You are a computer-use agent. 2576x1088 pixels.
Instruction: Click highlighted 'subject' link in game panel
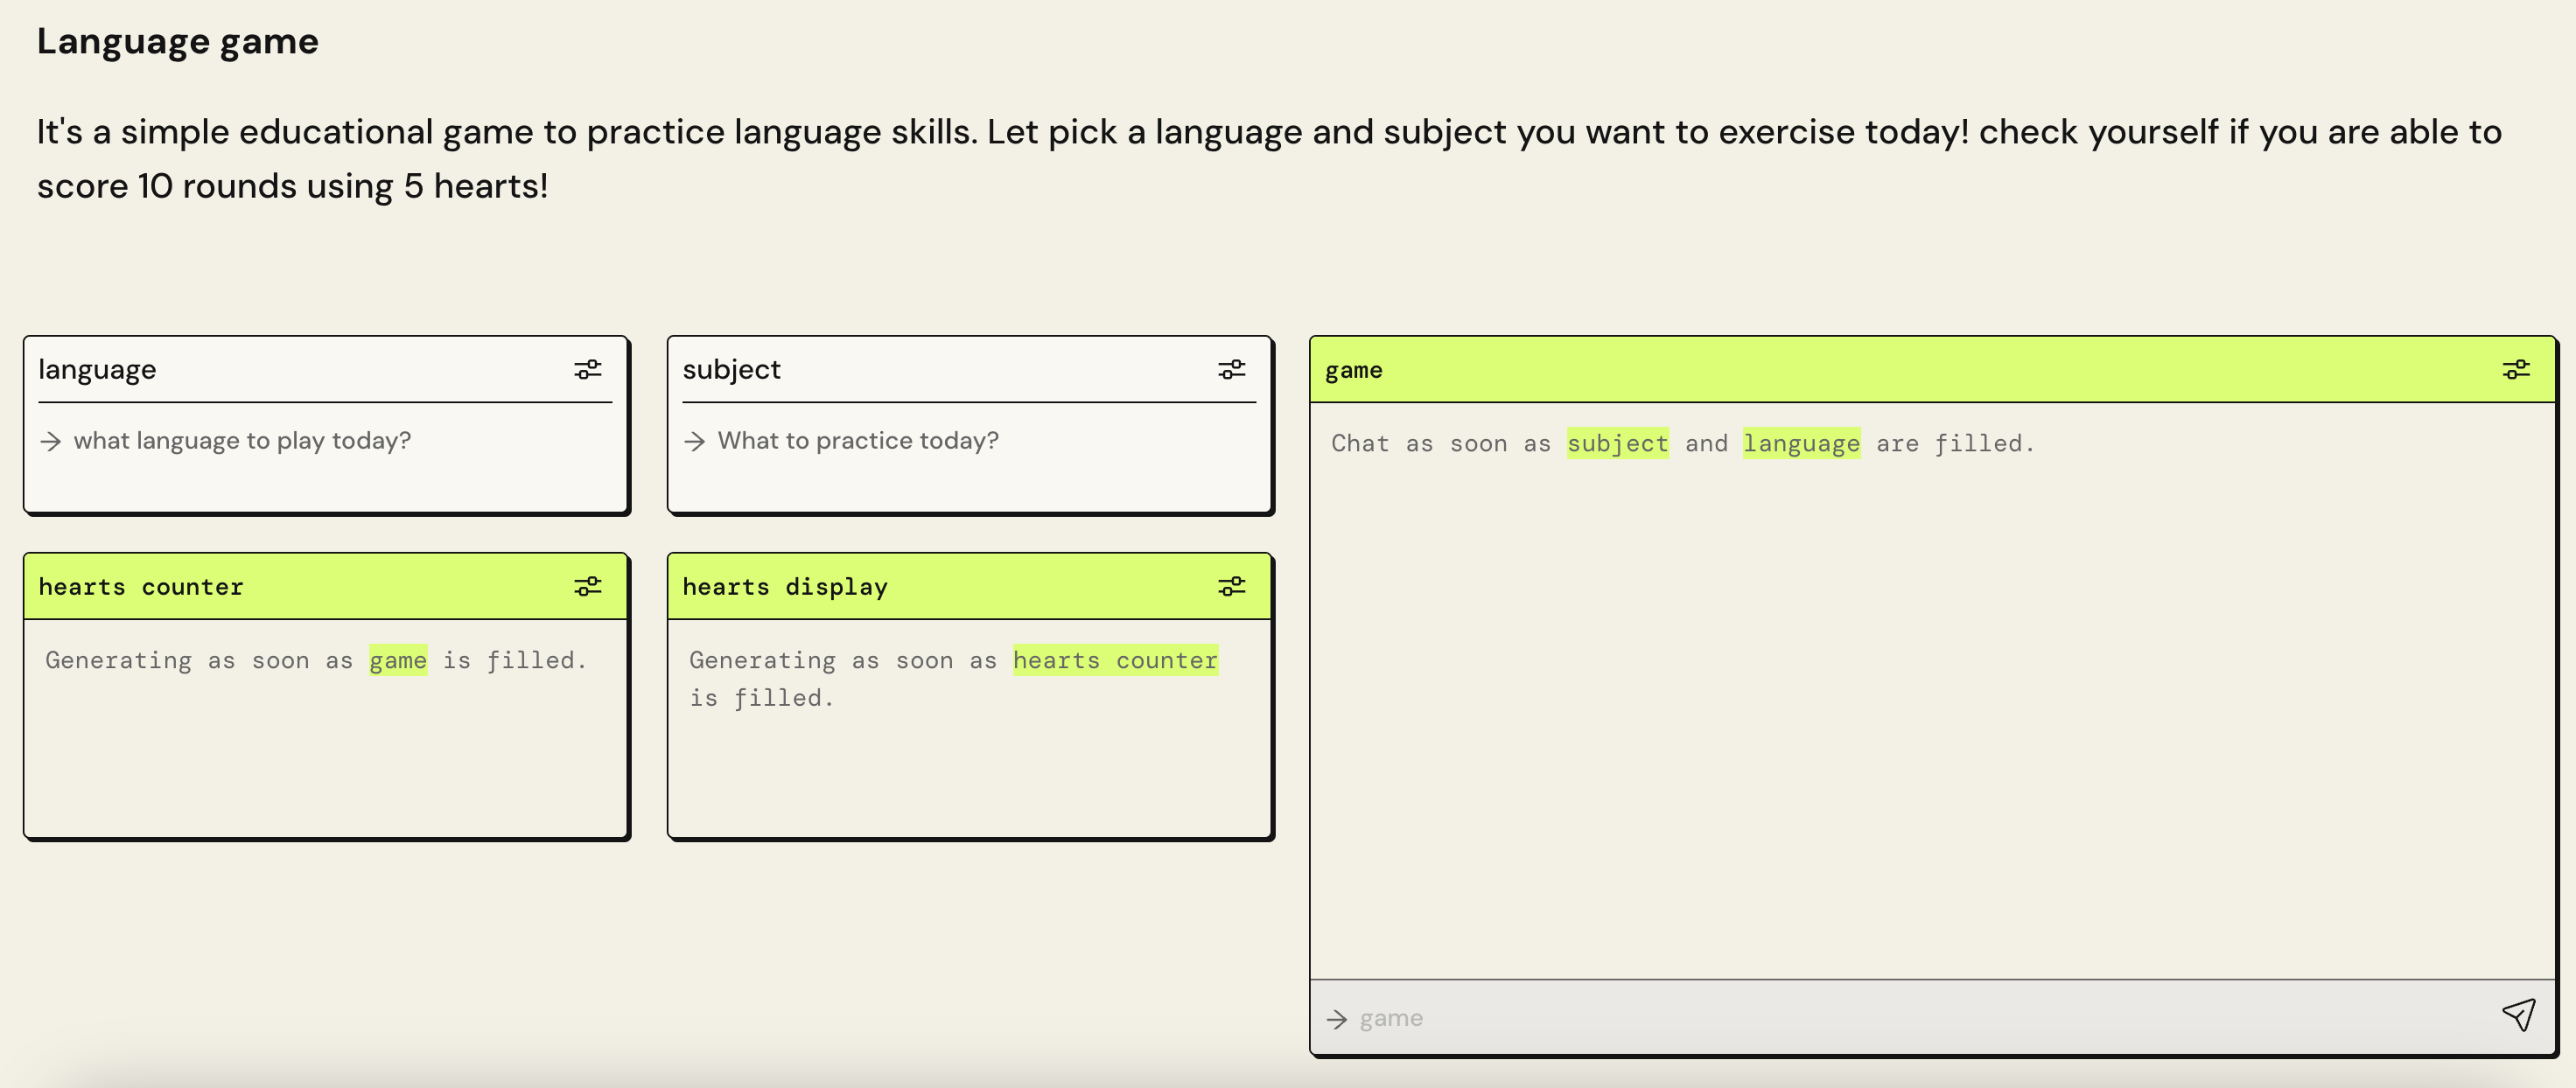pyautogui.click(x=1617, y=444)
